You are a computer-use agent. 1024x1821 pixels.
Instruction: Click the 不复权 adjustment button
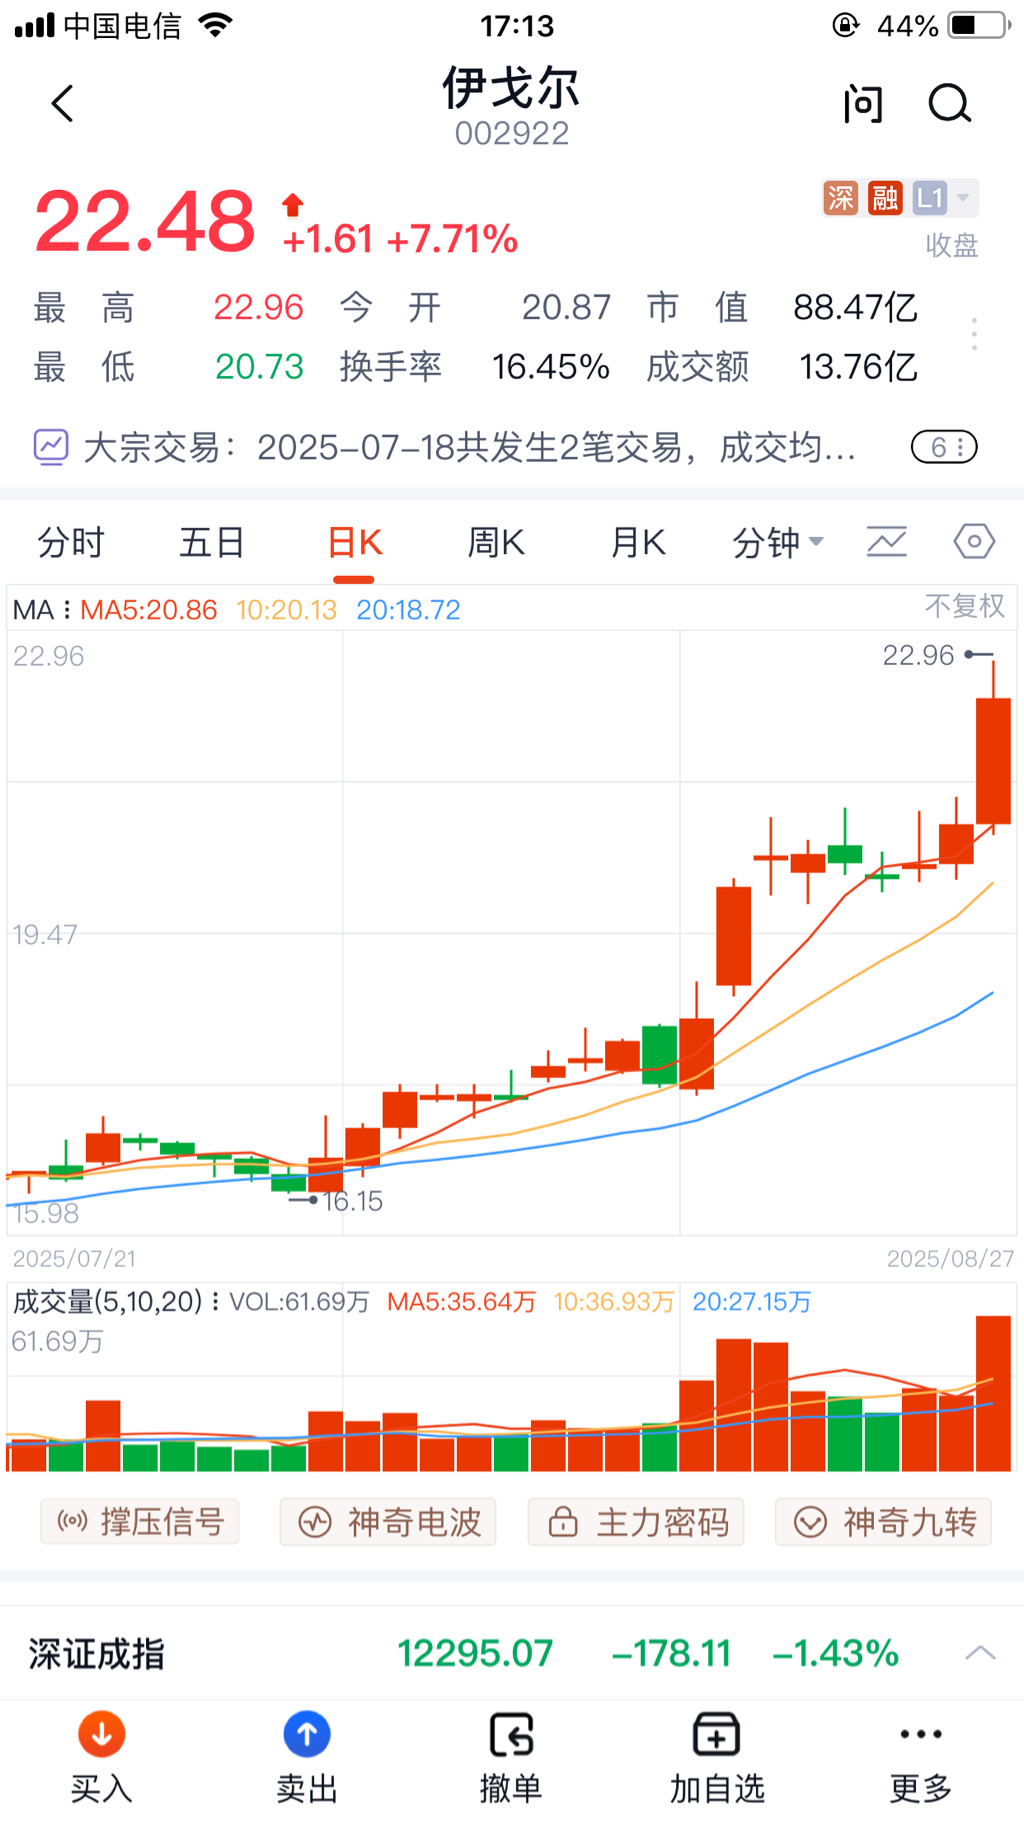pyautogui.click(x=964, y=606)
